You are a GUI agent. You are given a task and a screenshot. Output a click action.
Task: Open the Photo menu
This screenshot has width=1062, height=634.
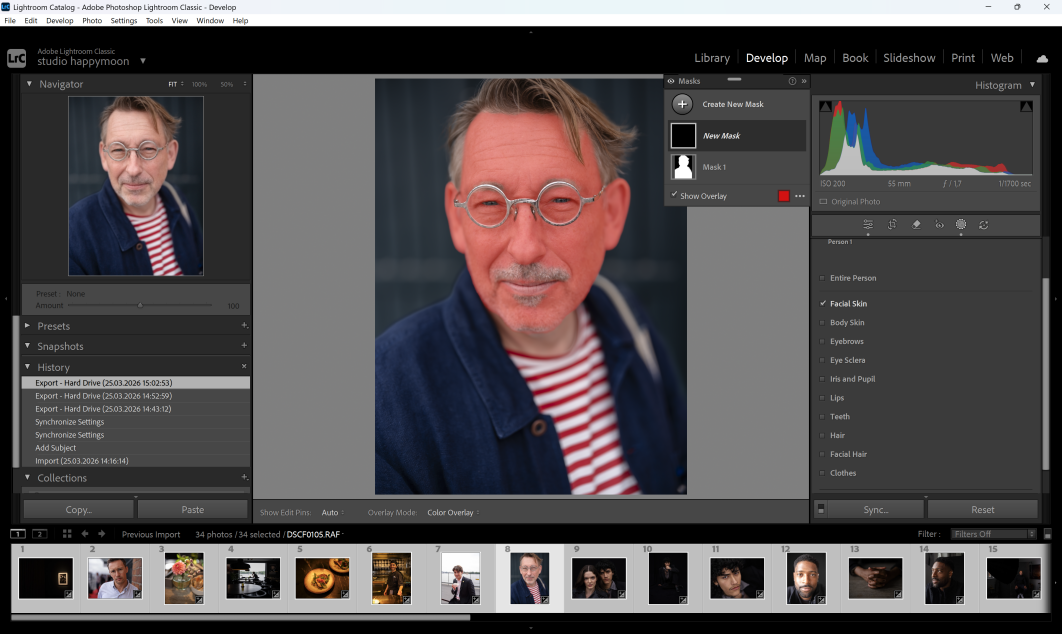click(x=92, y=20)
